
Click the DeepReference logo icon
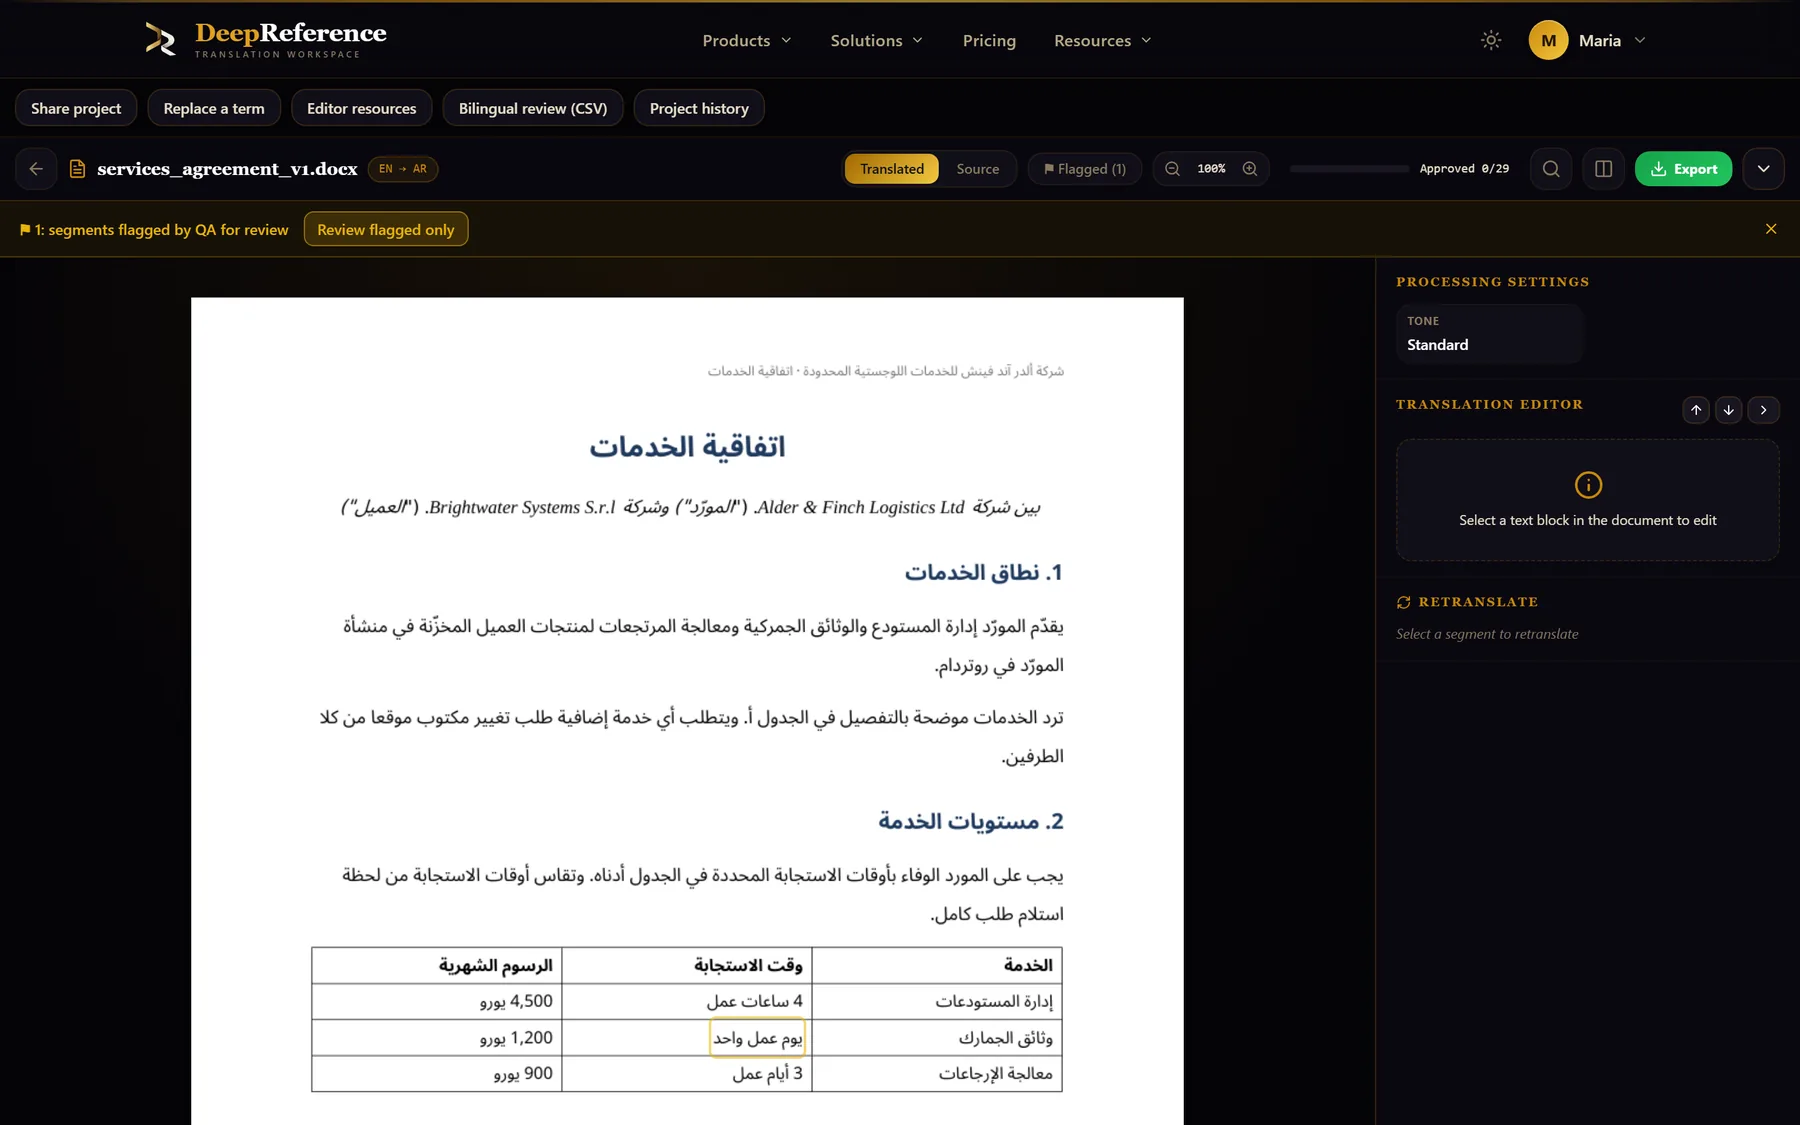coord(160,39)
